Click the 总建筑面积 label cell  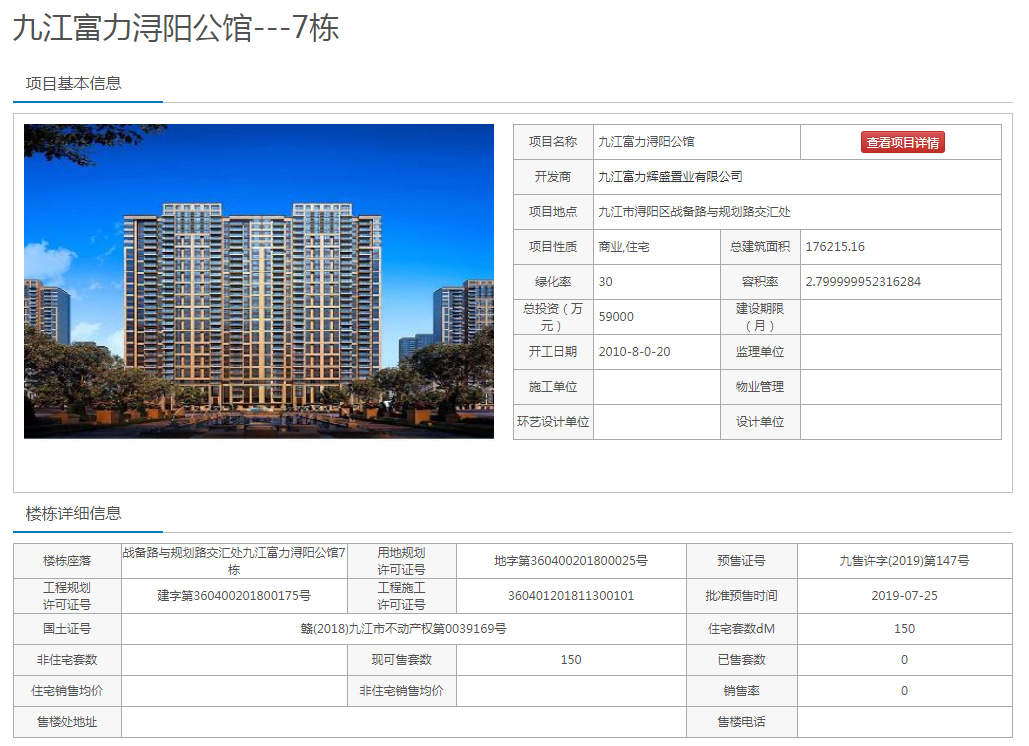[760, 247]
